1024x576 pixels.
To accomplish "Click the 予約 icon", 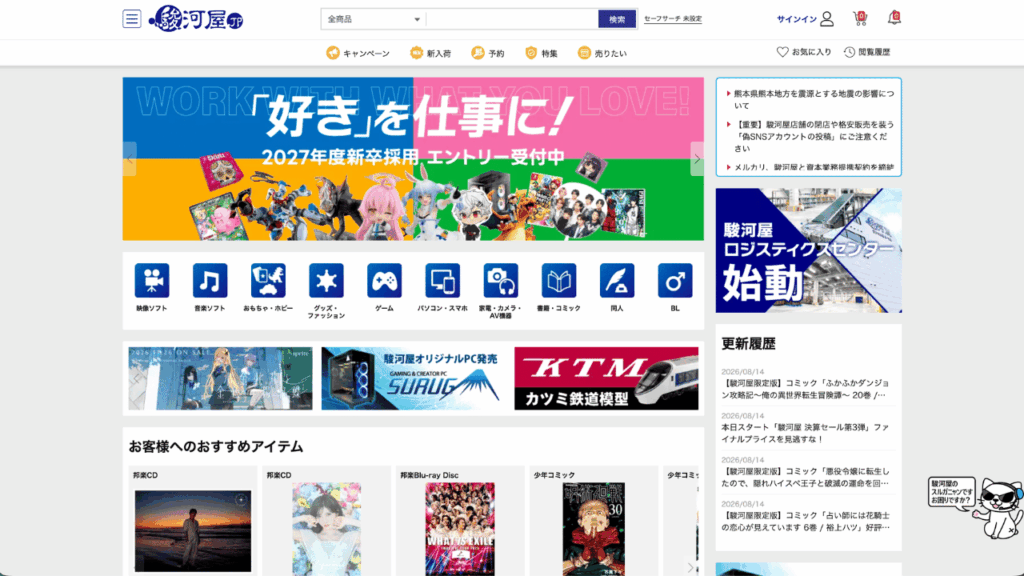I will pos(478,53).
